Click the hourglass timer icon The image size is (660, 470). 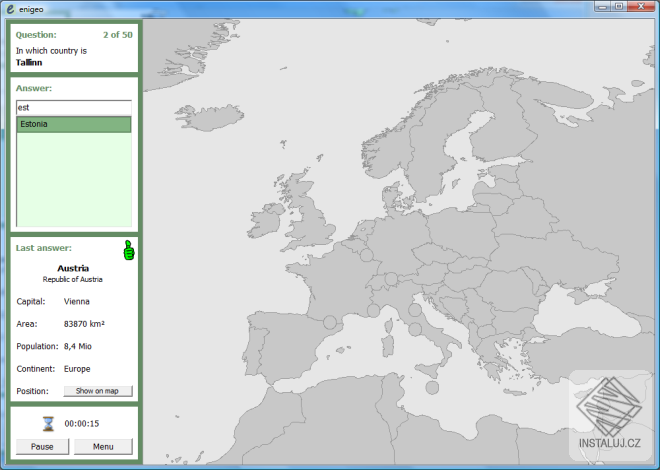(x=48, y=424)
